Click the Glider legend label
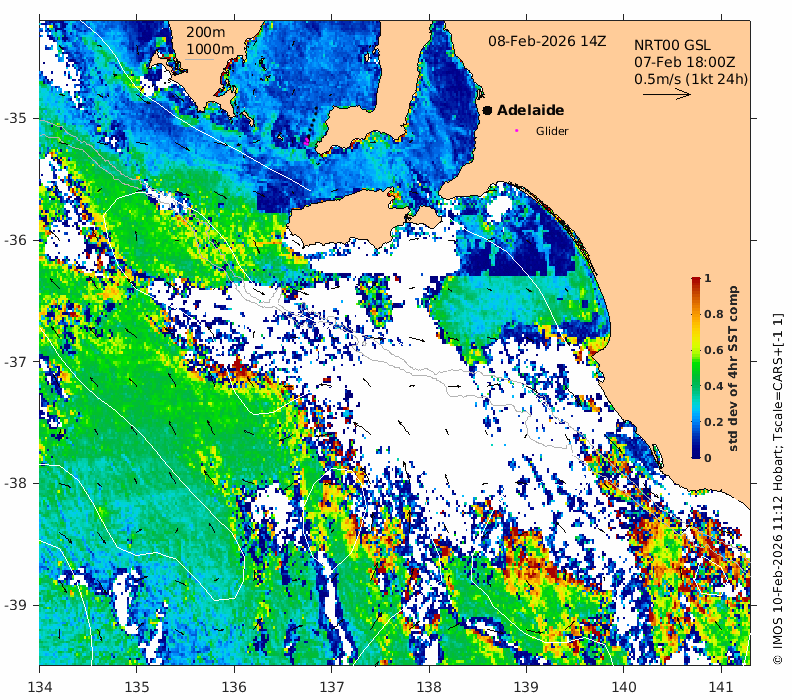This screenshot has height=700, width=792. click(x=552, y=131)
